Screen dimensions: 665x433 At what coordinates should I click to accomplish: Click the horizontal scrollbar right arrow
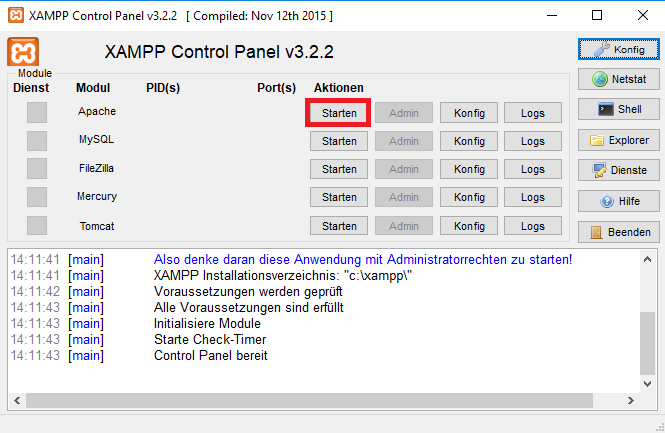[x=631, y=400]
